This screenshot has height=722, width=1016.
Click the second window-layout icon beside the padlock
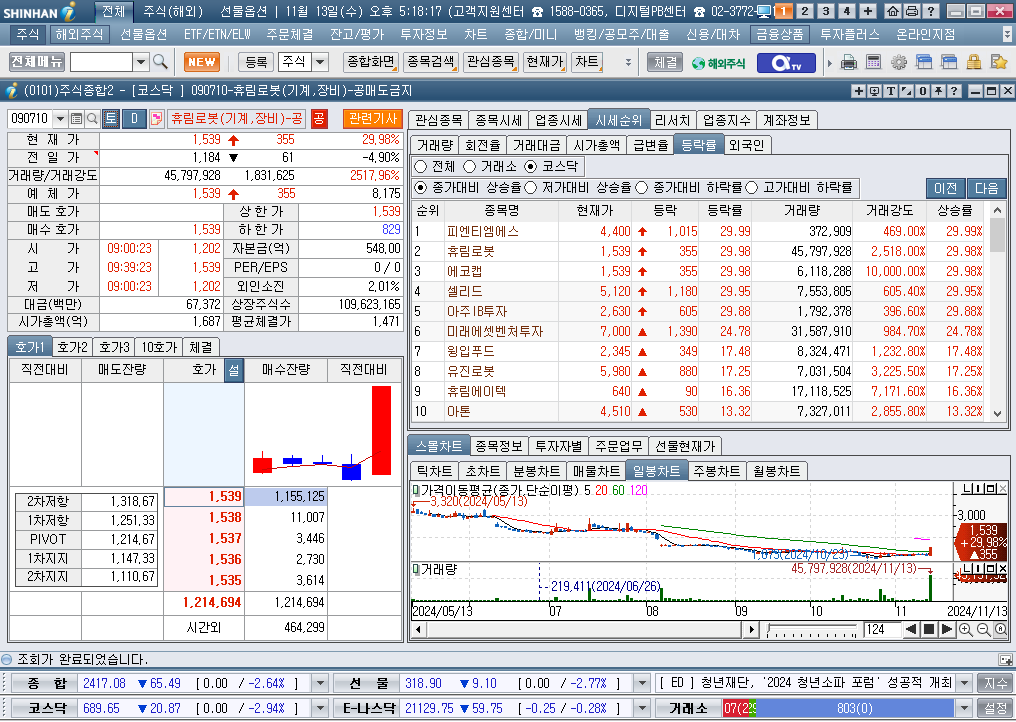click(949, 63)
